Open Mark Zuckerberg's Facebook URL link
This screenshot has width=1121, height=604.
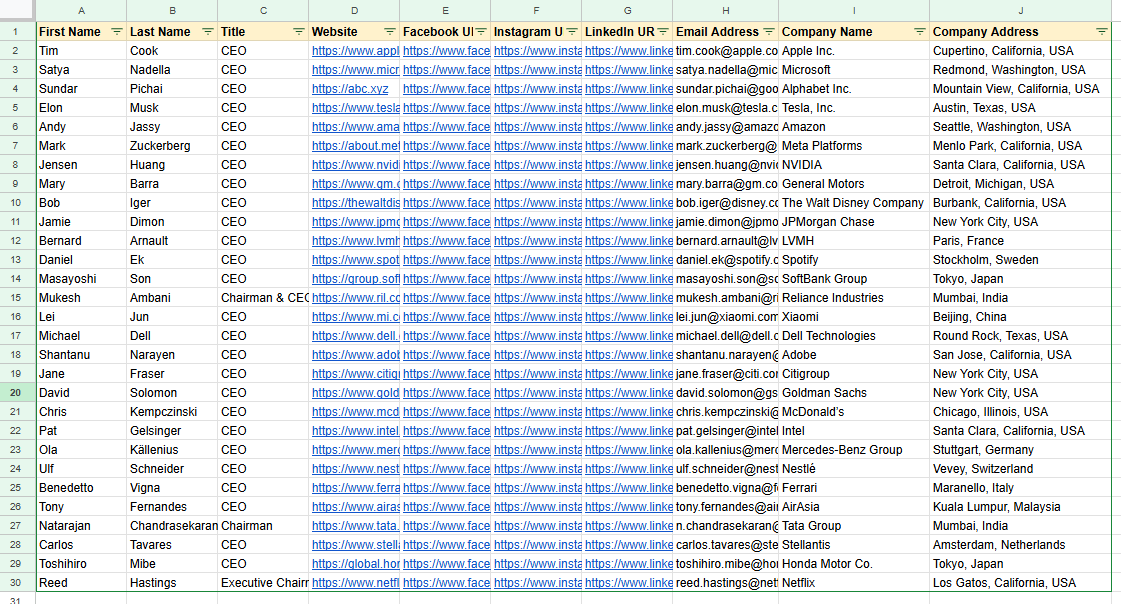point(446,146)
